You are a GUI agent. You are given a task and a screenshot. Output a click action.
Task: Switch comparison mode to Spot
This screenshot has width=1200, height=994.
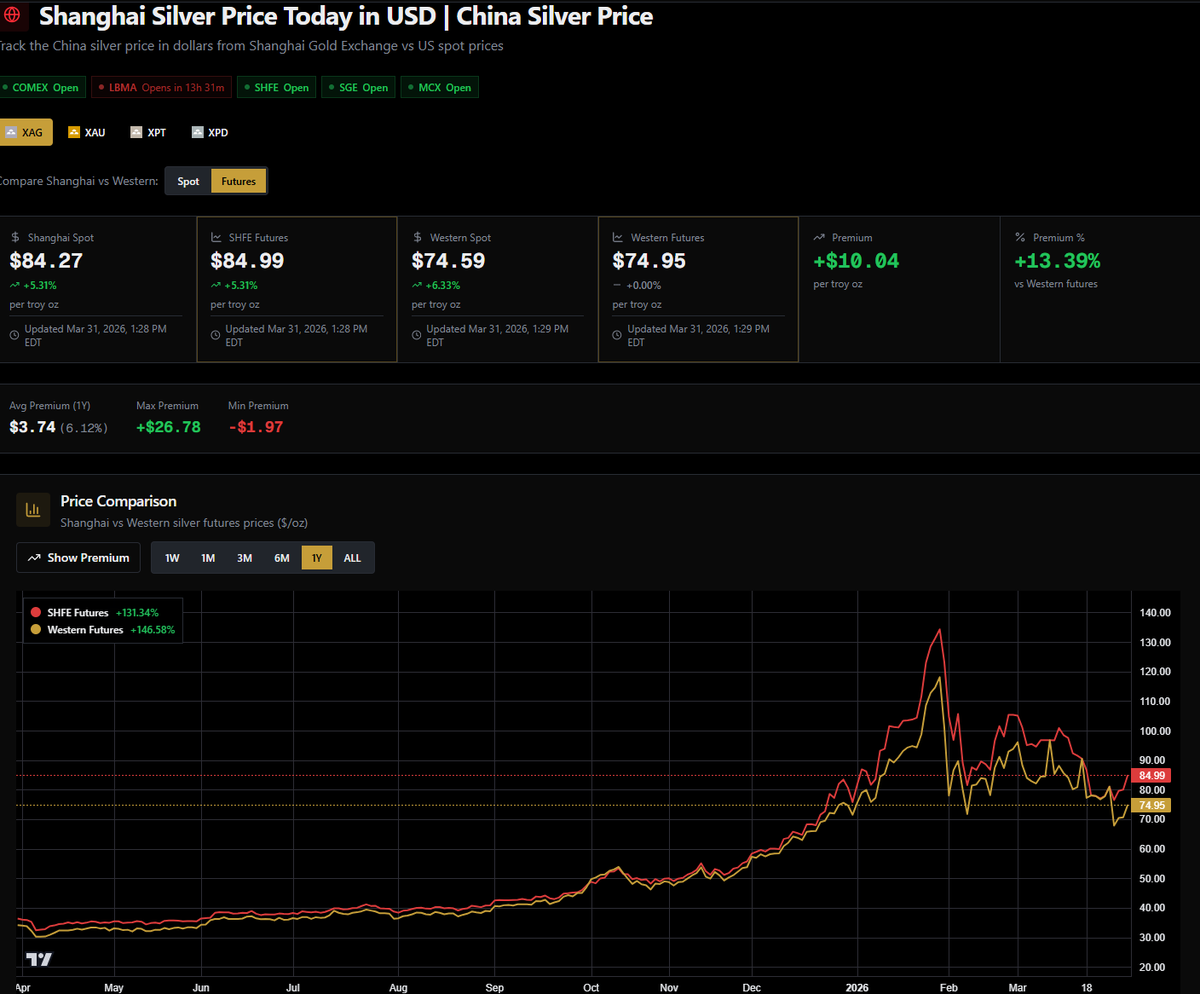[188, 181]
